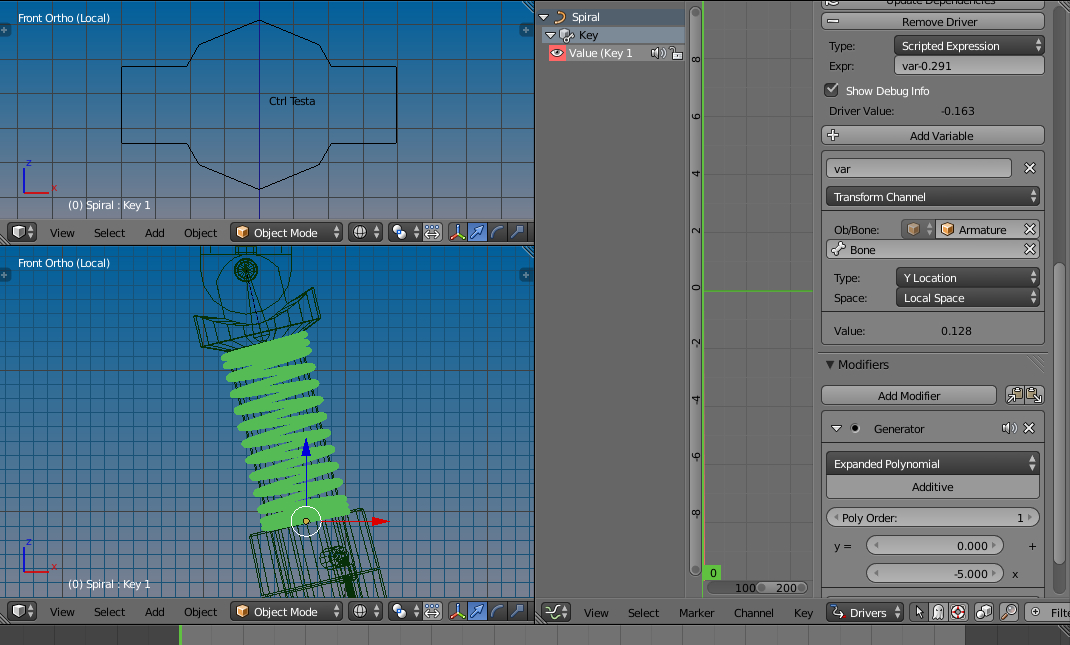Toggle the eye icon for Value (Key 1)

[557, 53]
